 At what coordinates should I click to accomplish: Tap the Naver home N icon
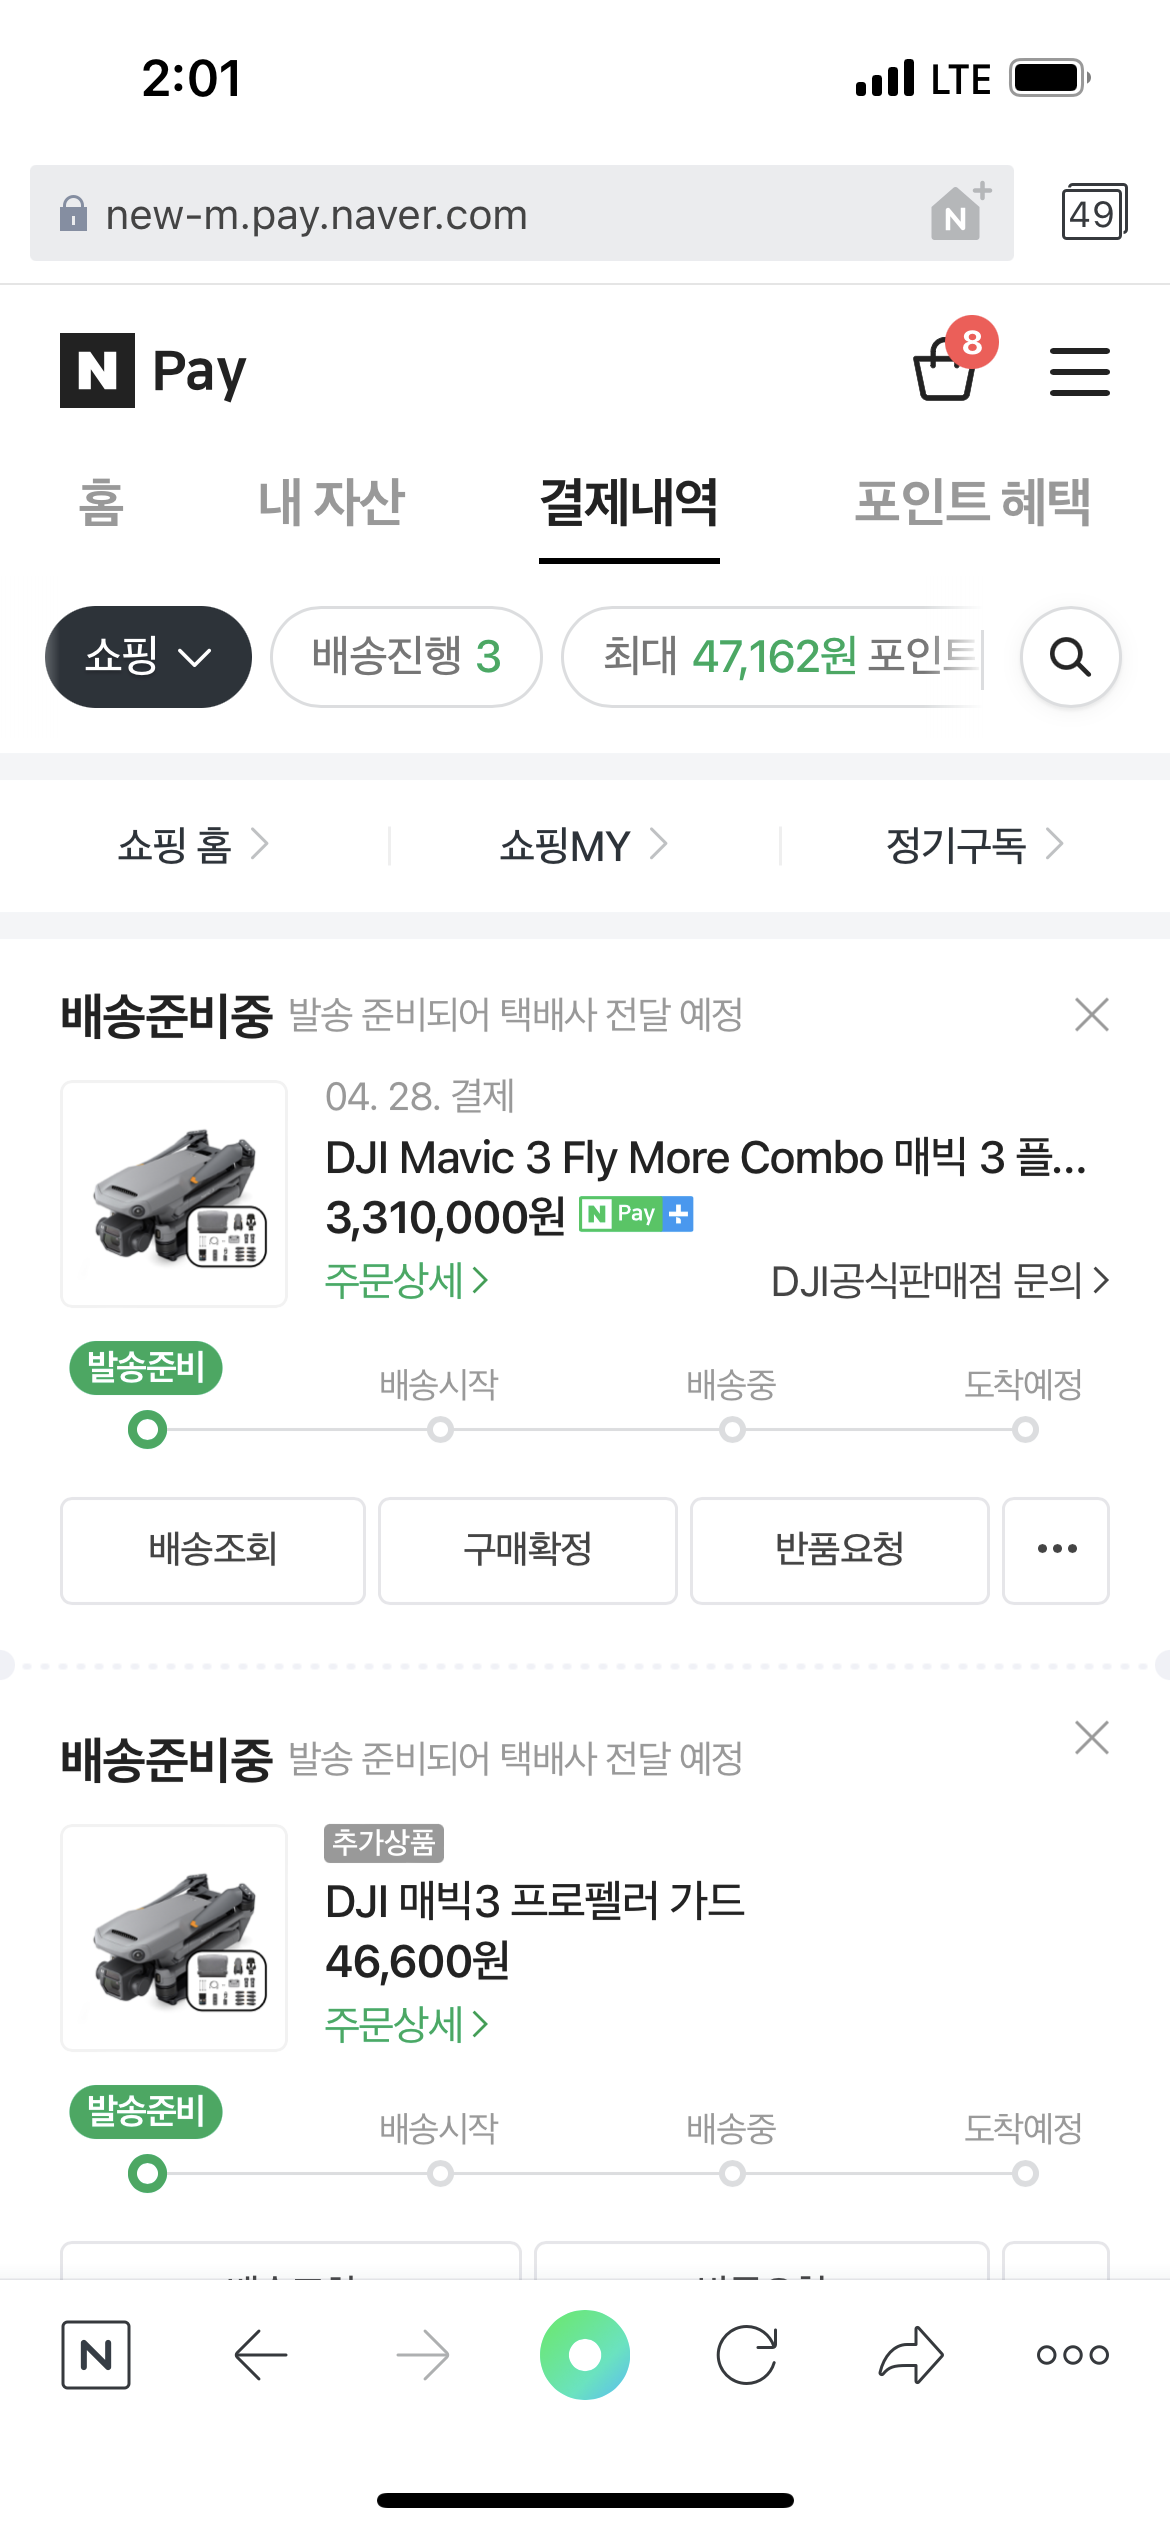96,2355
